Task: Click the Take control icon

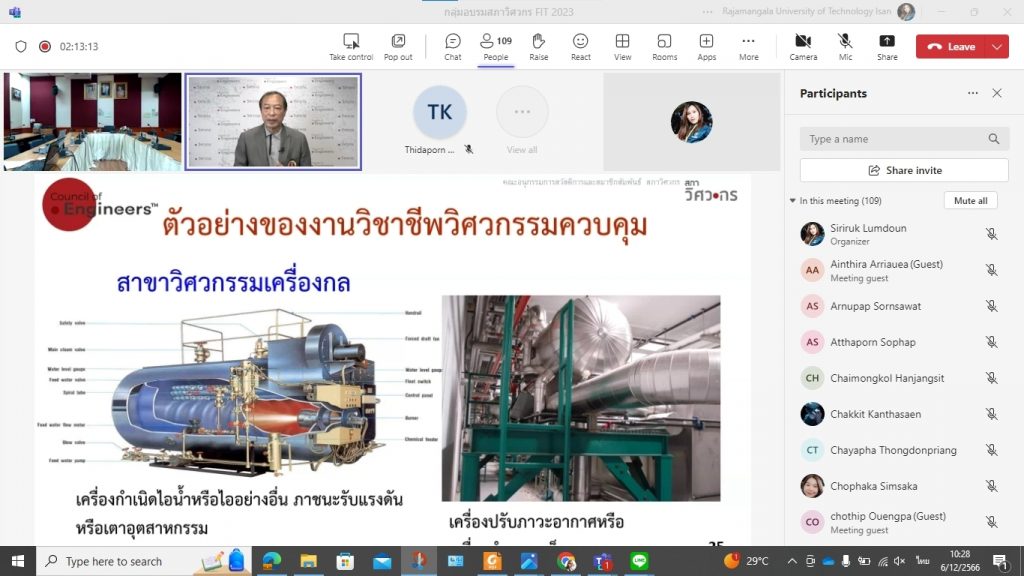Action: (351, 46)
